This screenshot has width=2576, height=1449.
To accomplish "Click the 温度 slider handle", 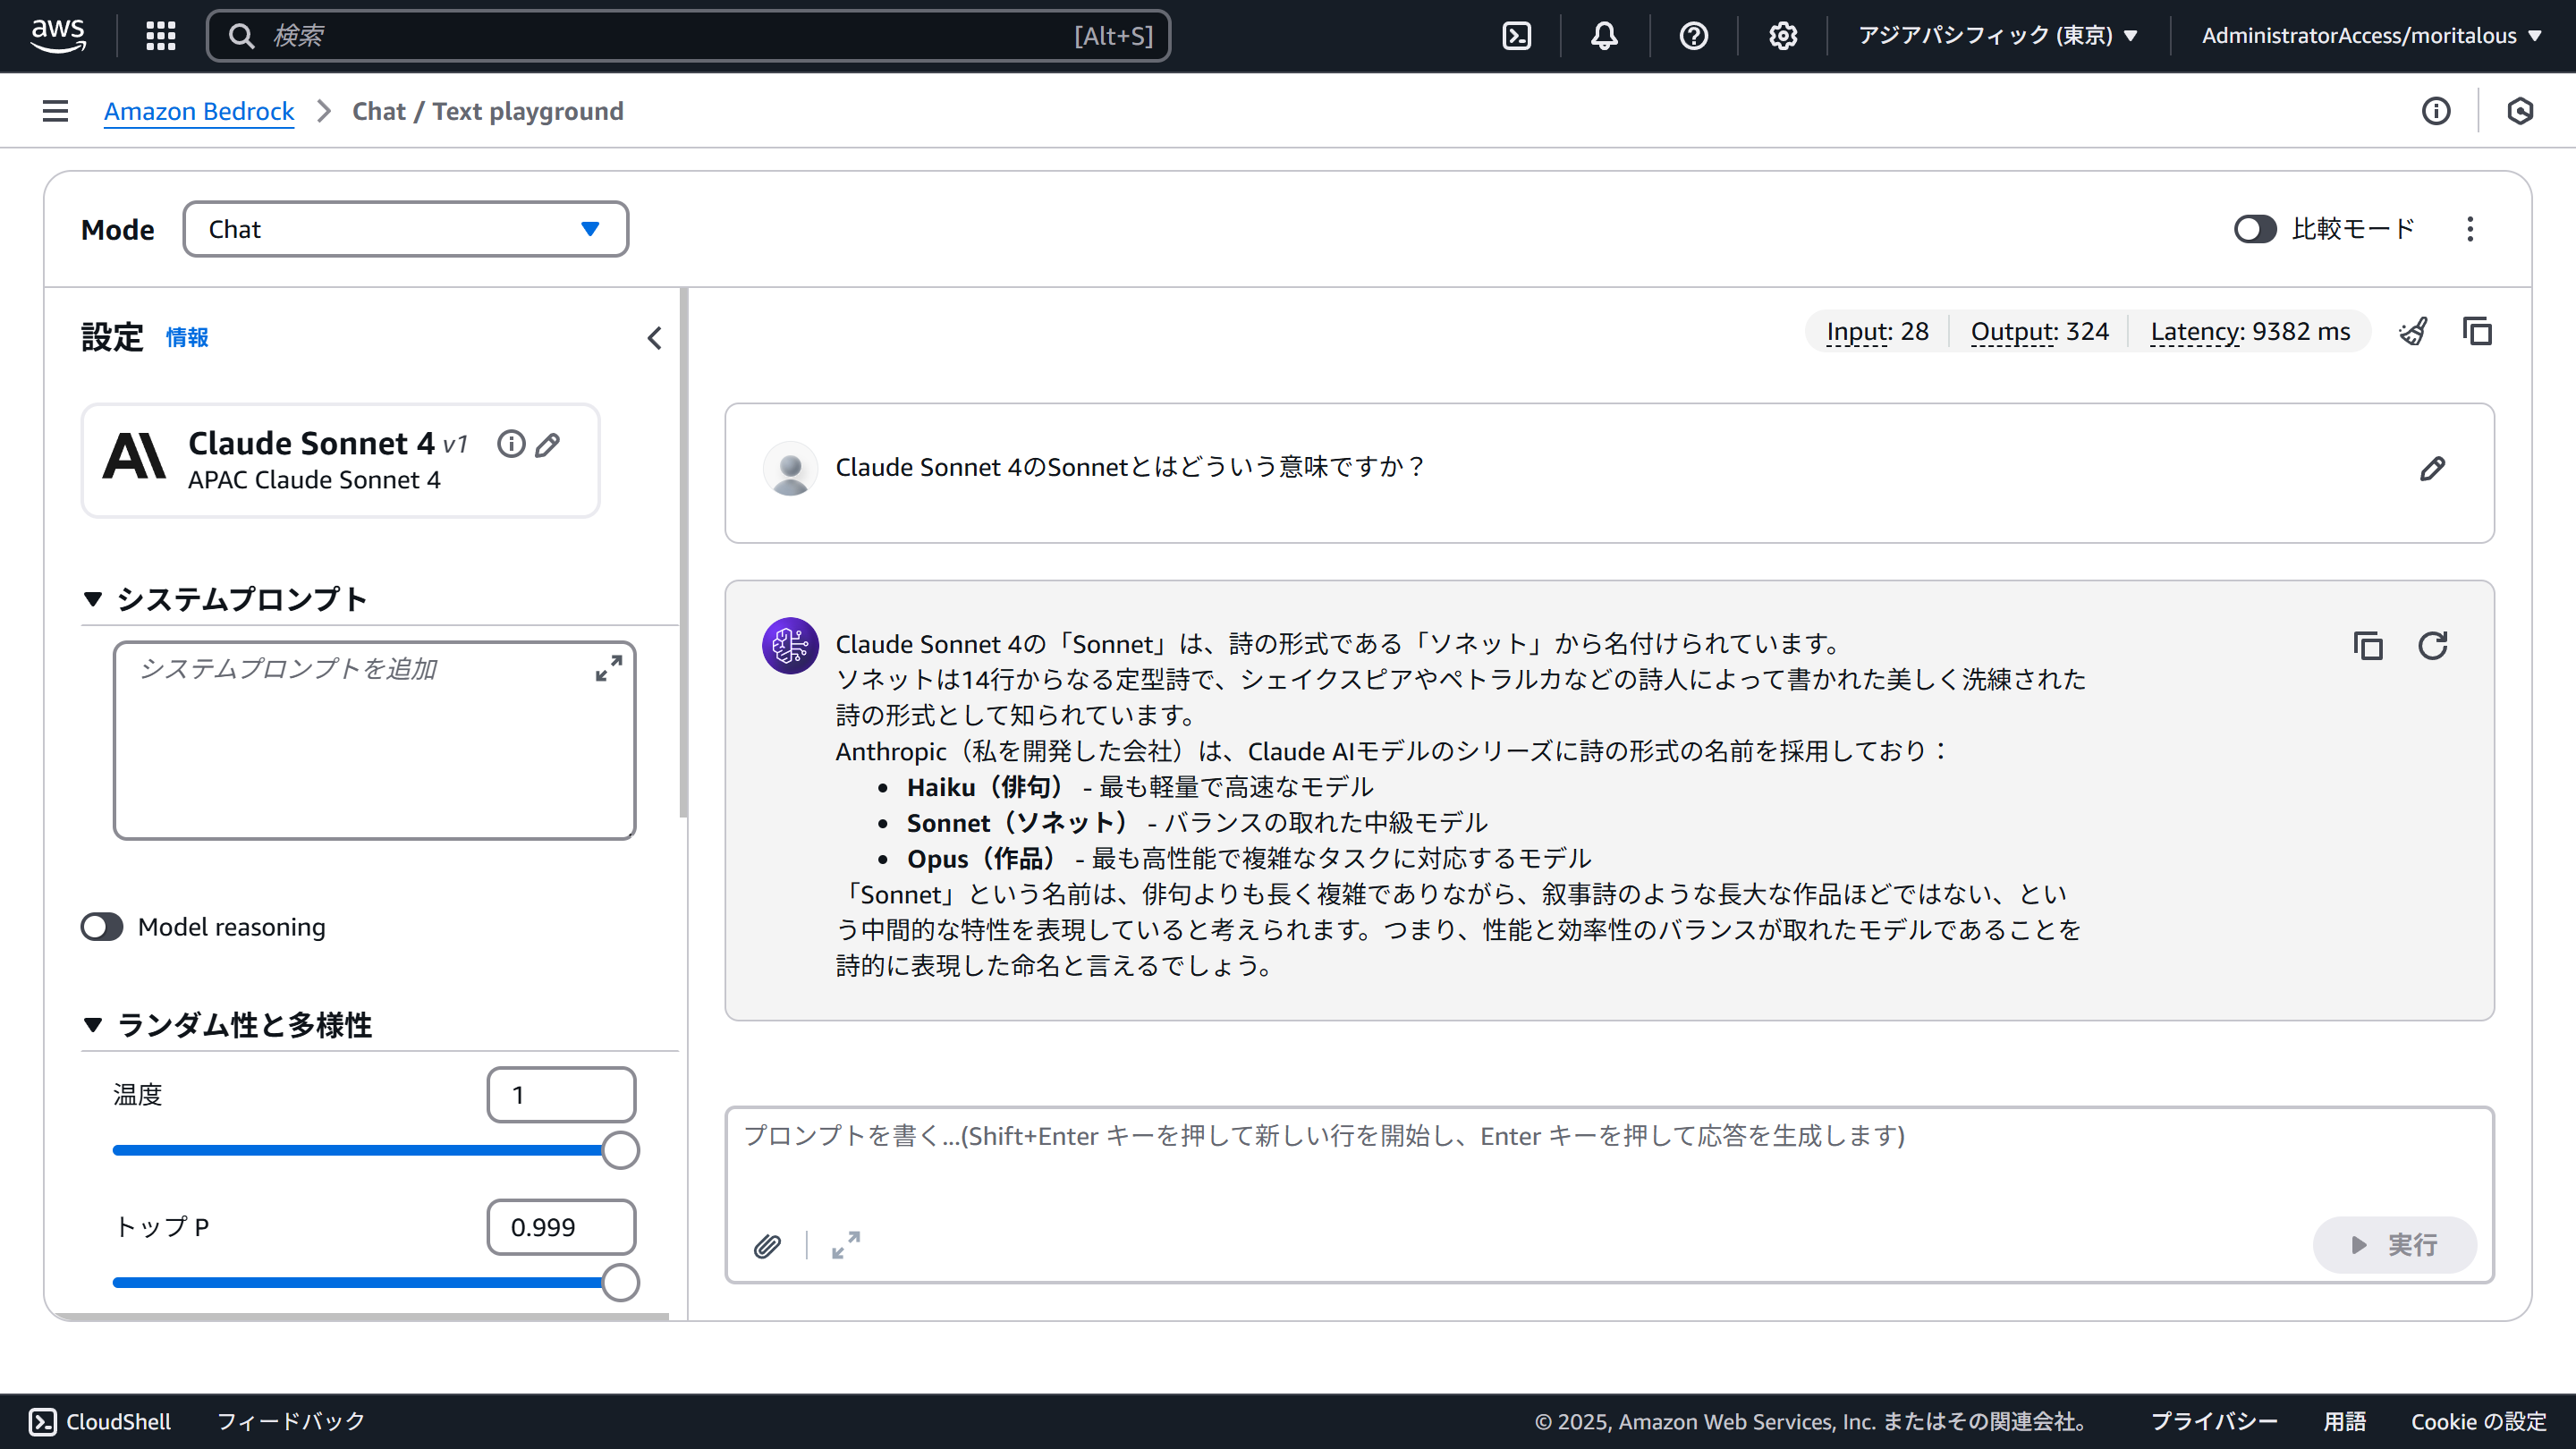I will [x=620, y=1150].
